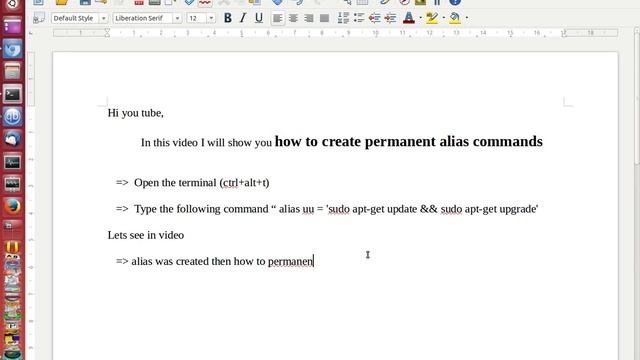This screenshot has height=360, width=640.
Task: Toggle AutoSpellcheck red wavy icon
Action: 205,3
